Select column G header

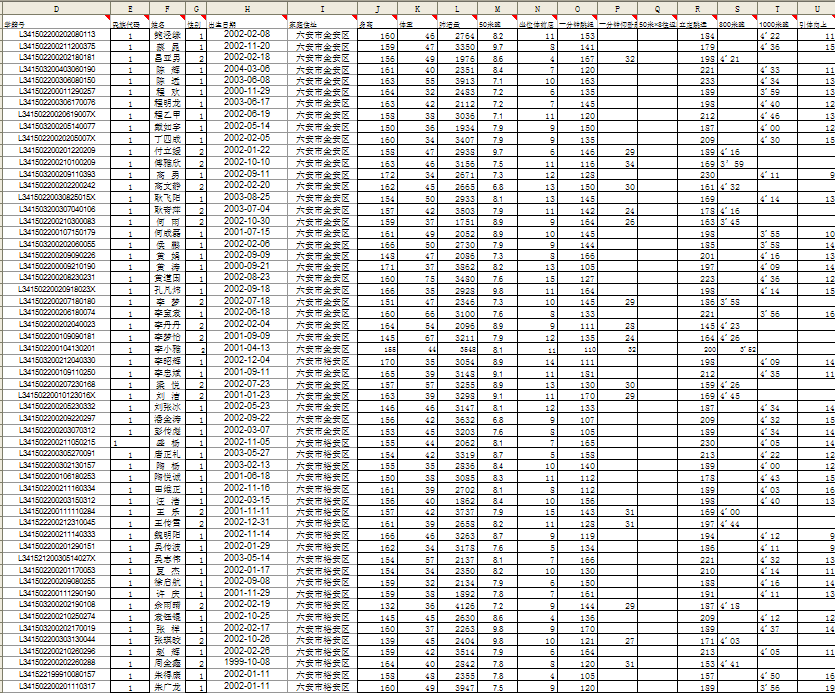tap(197, 9)
